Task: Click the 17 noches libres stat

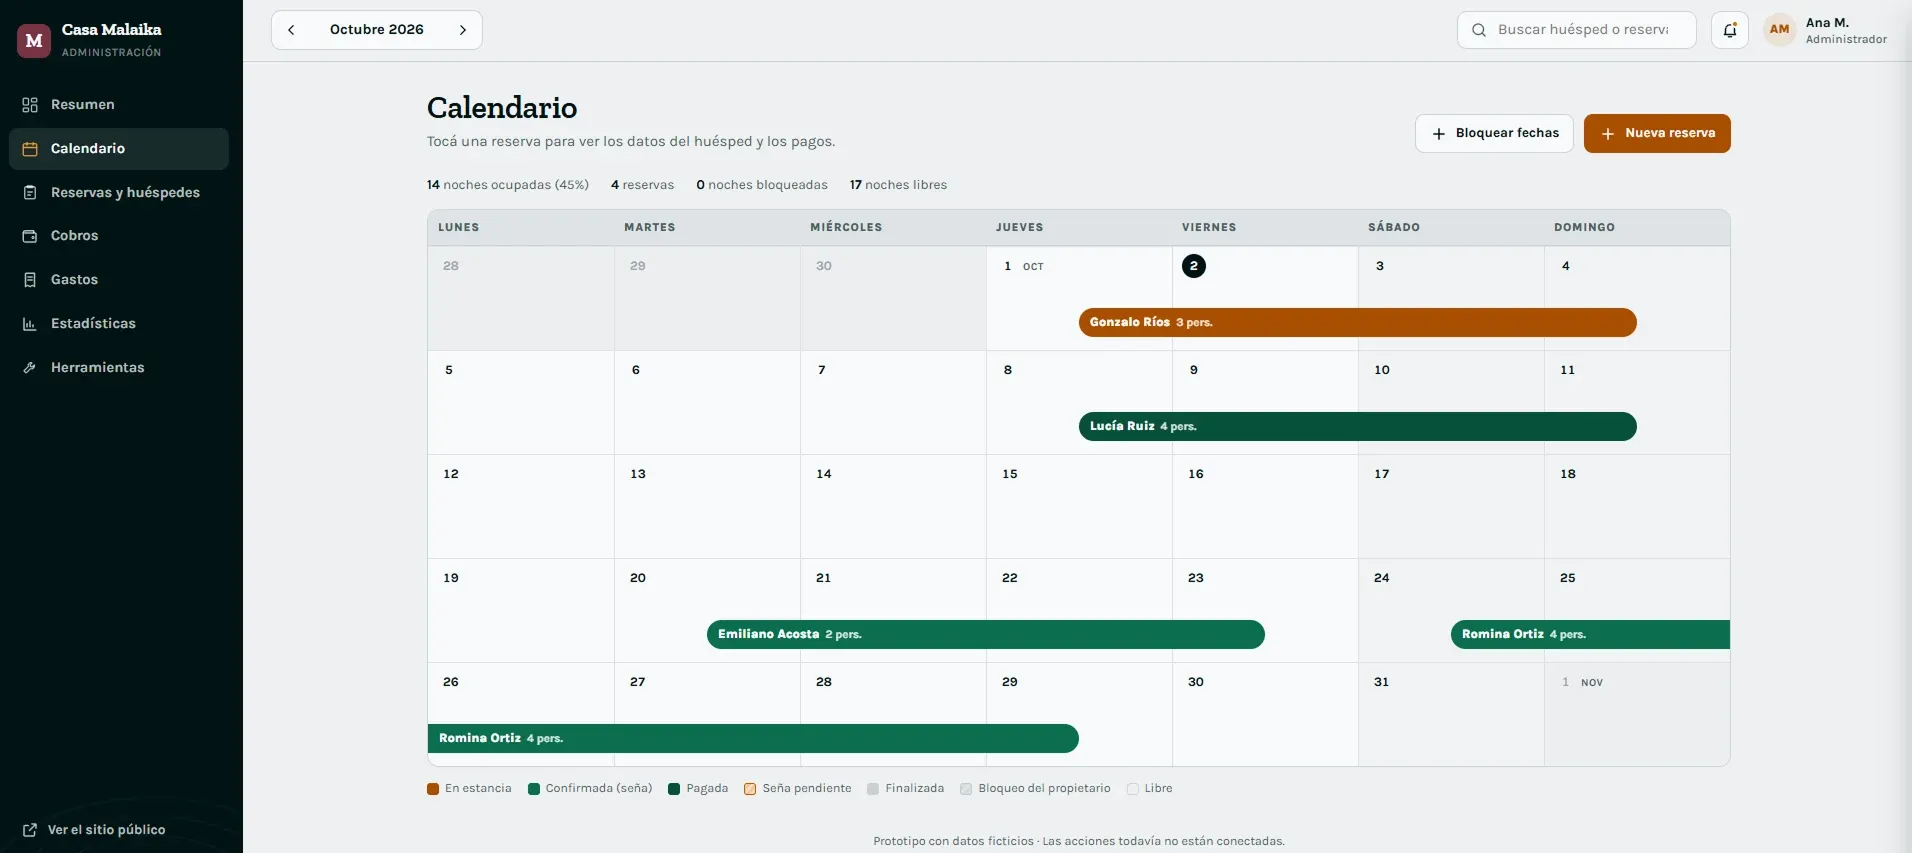Action: click(x=898, y=185)
